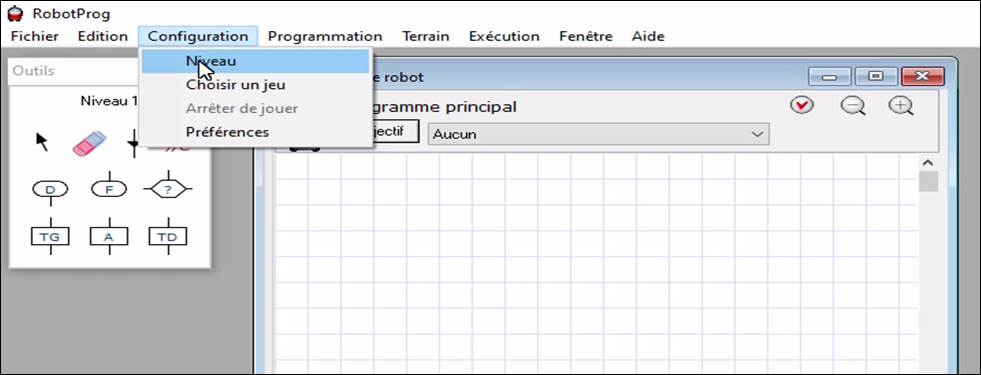Click the RobotProg application icon

[15, 14]
